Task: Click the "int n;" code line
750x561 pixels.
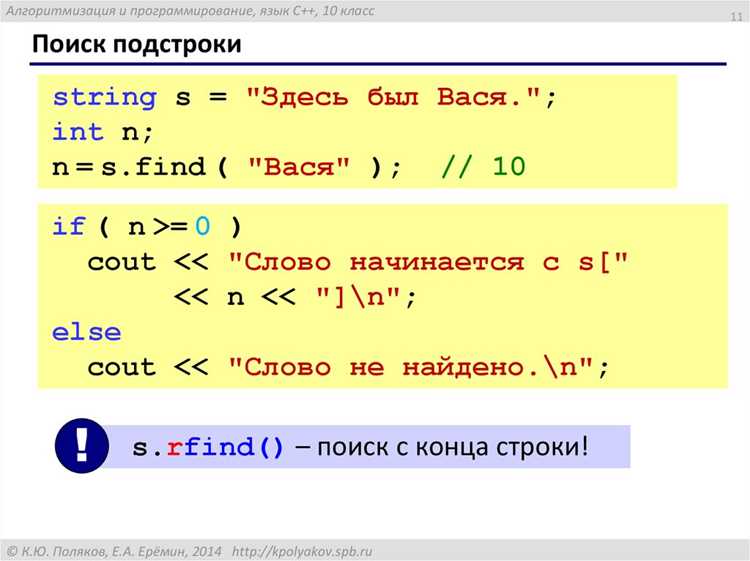Action: [102, 132]
